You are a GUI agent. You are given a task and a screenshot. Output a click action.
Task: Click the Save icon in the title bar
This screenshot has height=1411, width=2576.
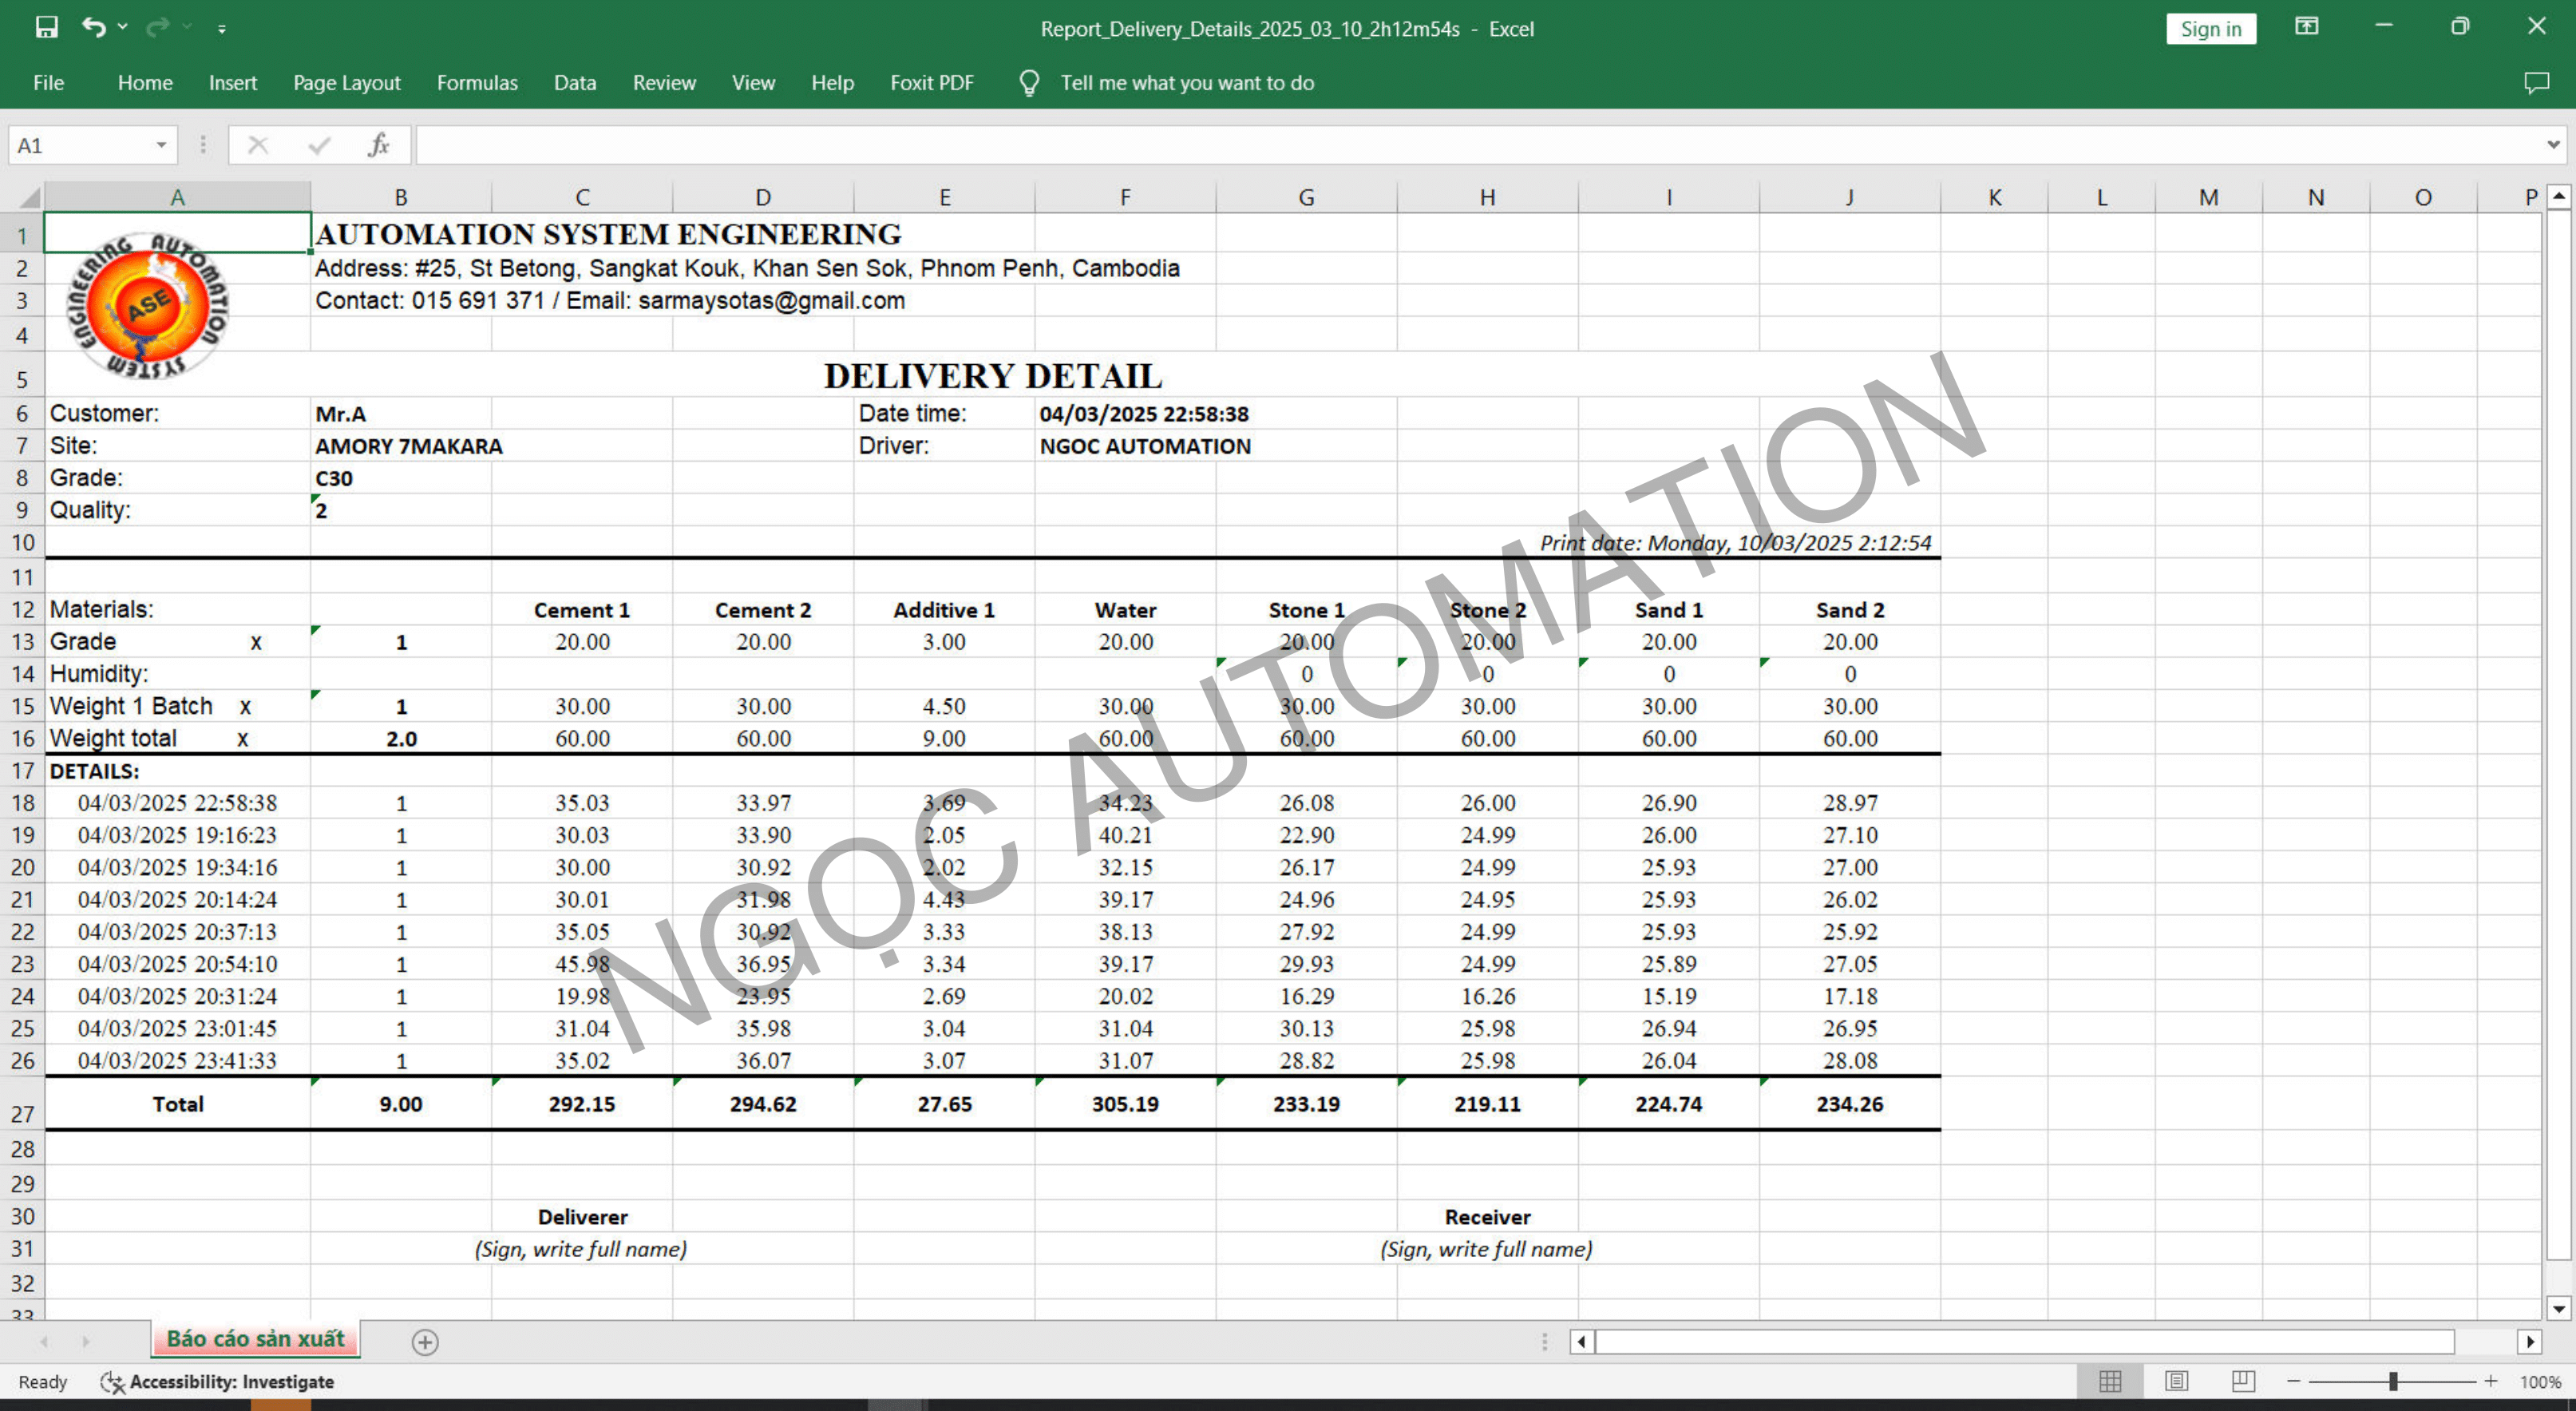pos(46,27)
